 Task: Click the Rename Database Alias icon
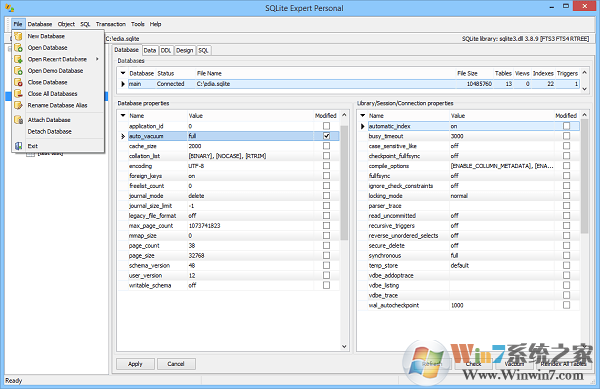coord(18,105)
